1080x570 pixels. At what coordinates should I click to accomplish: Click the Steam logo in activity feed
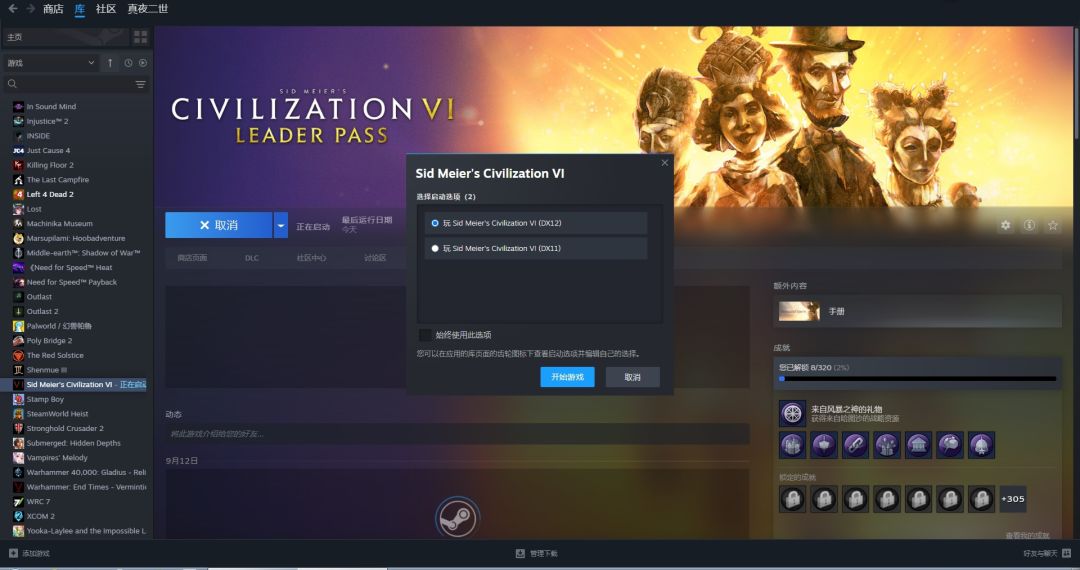click(457, 518)
